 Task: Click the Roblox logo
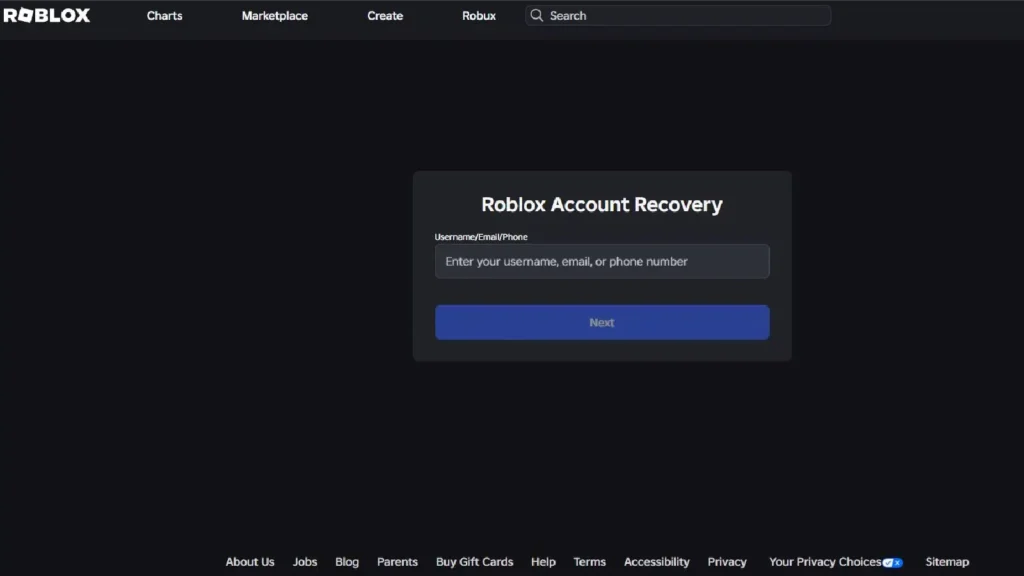(46, 15)
